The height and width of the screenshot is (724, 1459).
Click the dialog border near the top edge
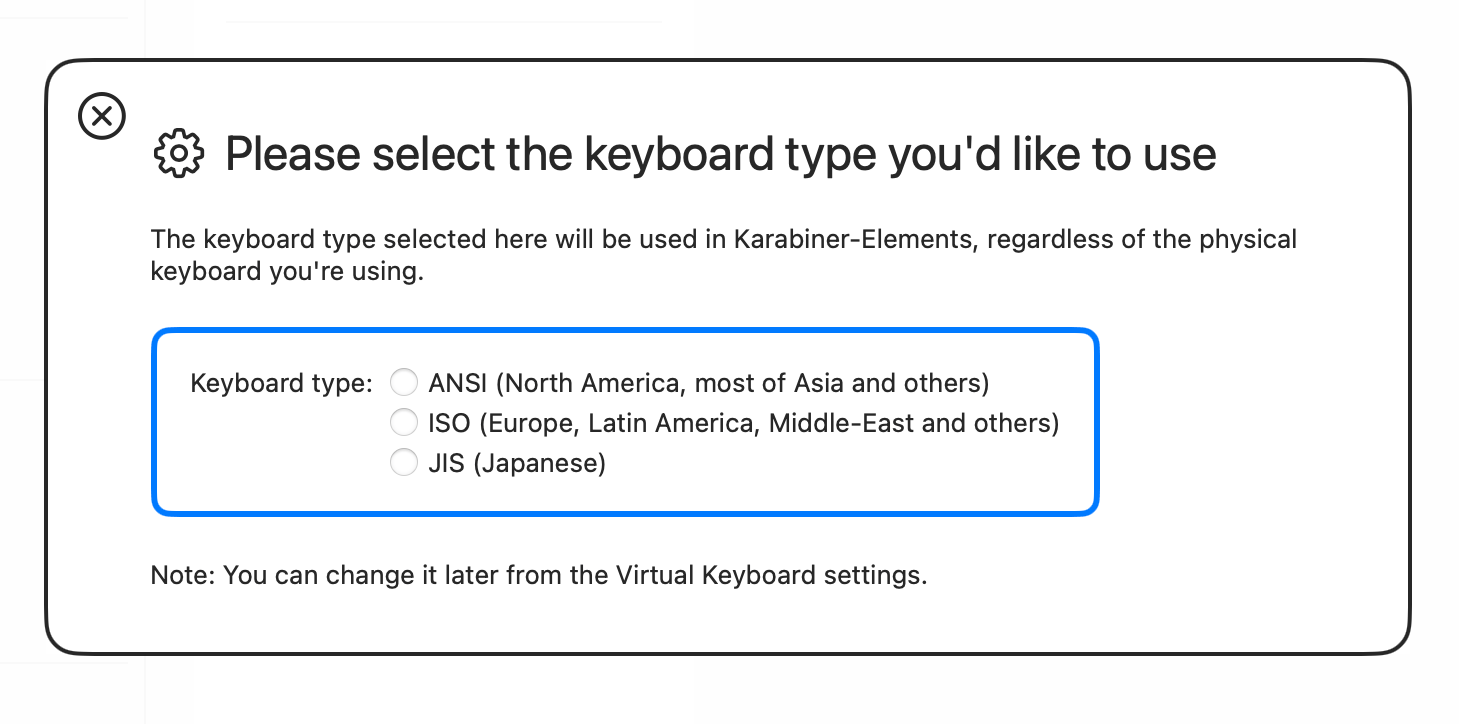pyautogui.click(x=728, y=62)
